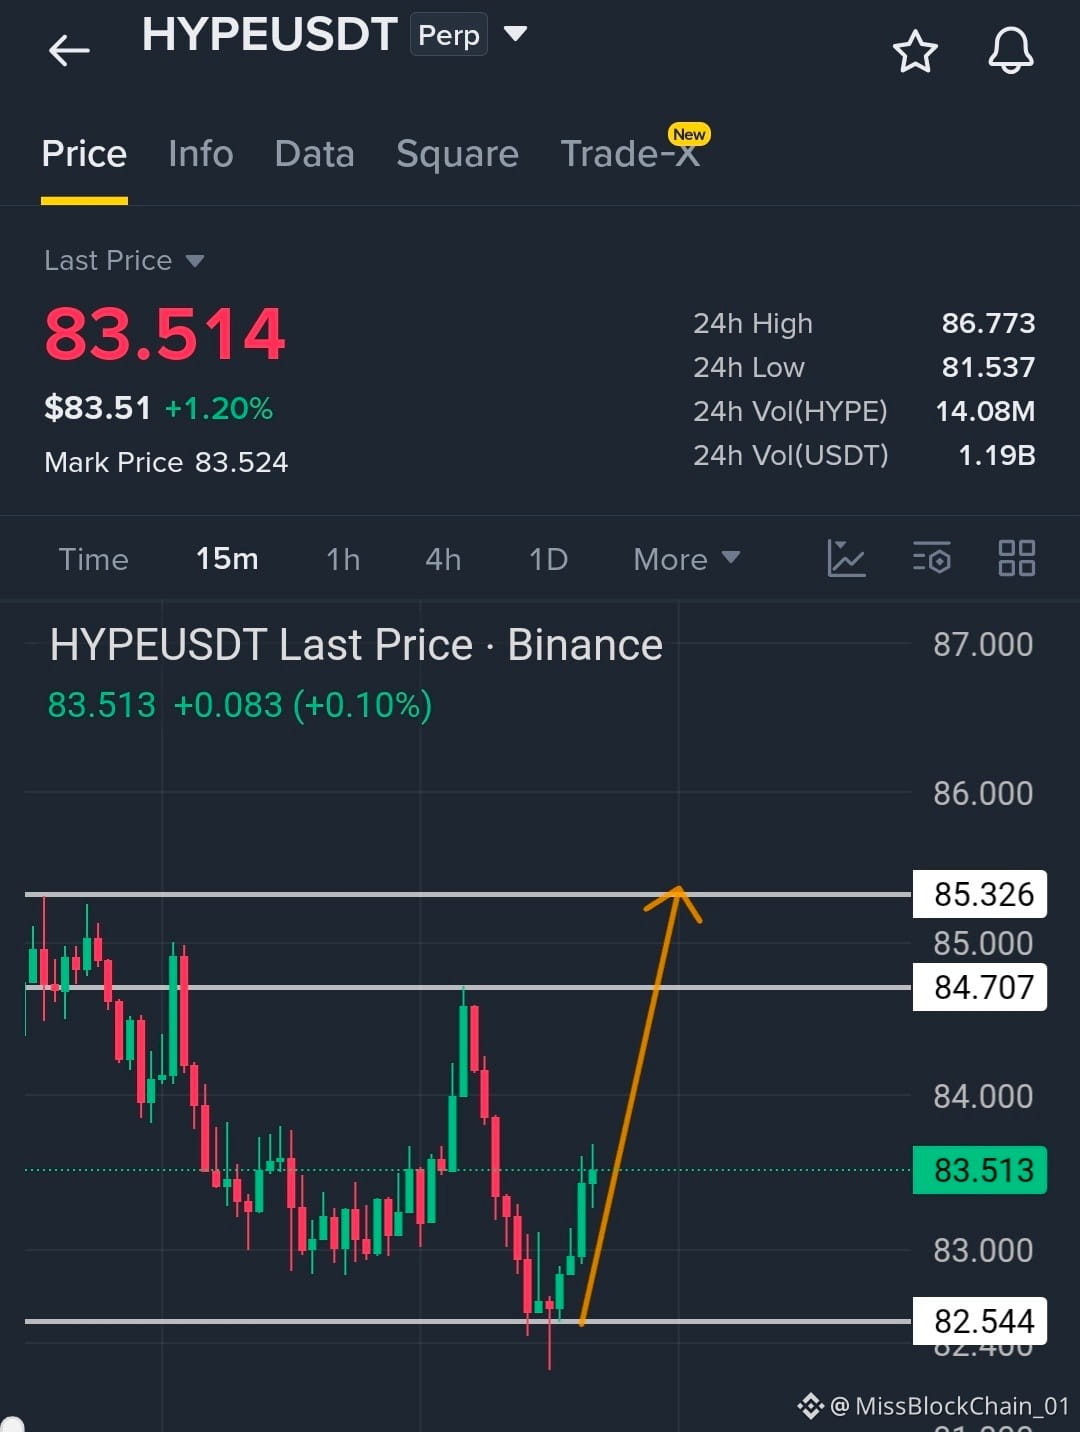Tap the 24h High value 86.773

(x=988, y=323)
